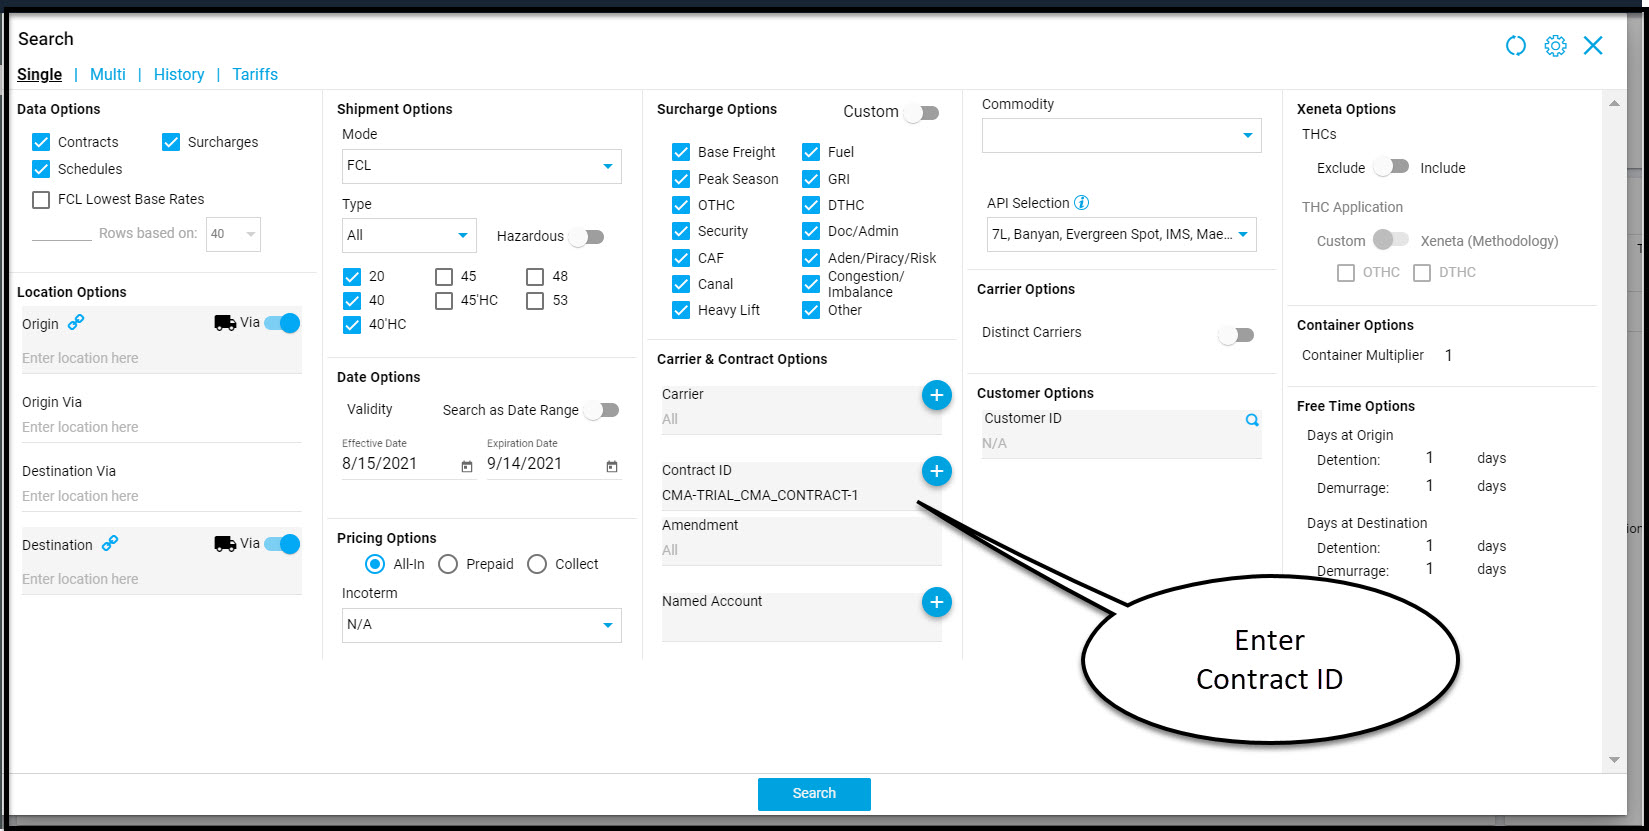
Task: Open the Effective Date calendar icon
Action: (x=467, y=466)
